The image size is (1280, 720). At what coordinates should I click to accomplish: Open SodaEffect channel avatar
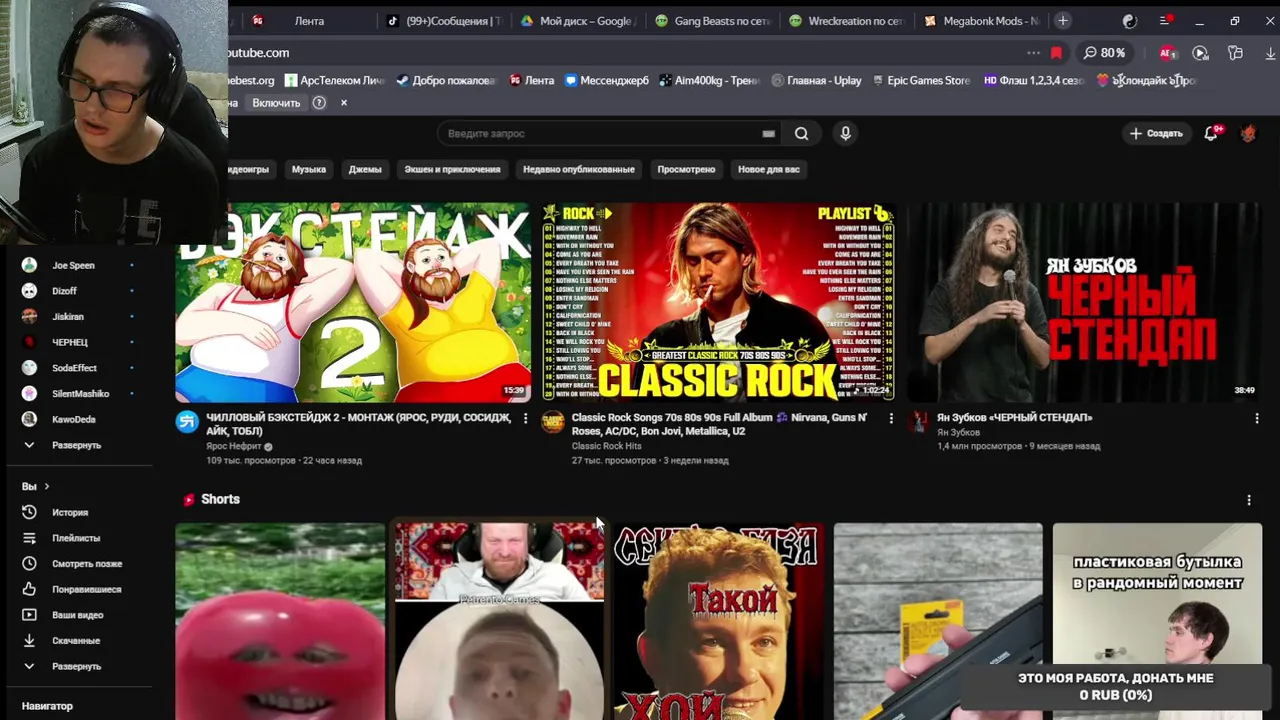29,368
